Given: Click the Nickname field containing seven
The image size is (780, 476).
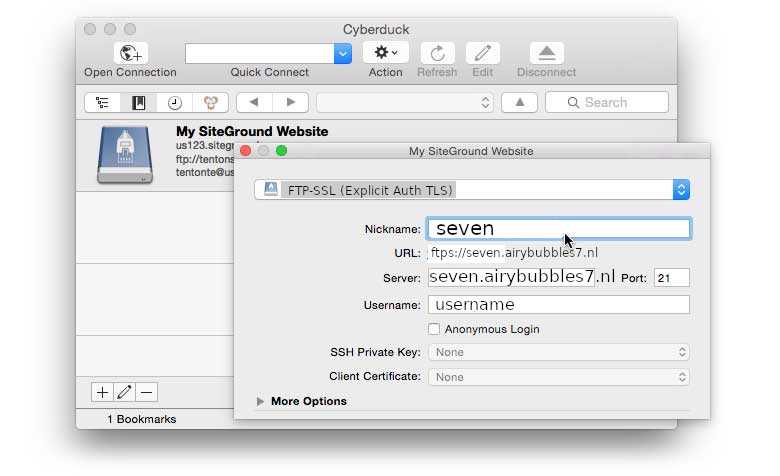Looking at the screenshot, I should pyautogui.click(x=559, y=229).
